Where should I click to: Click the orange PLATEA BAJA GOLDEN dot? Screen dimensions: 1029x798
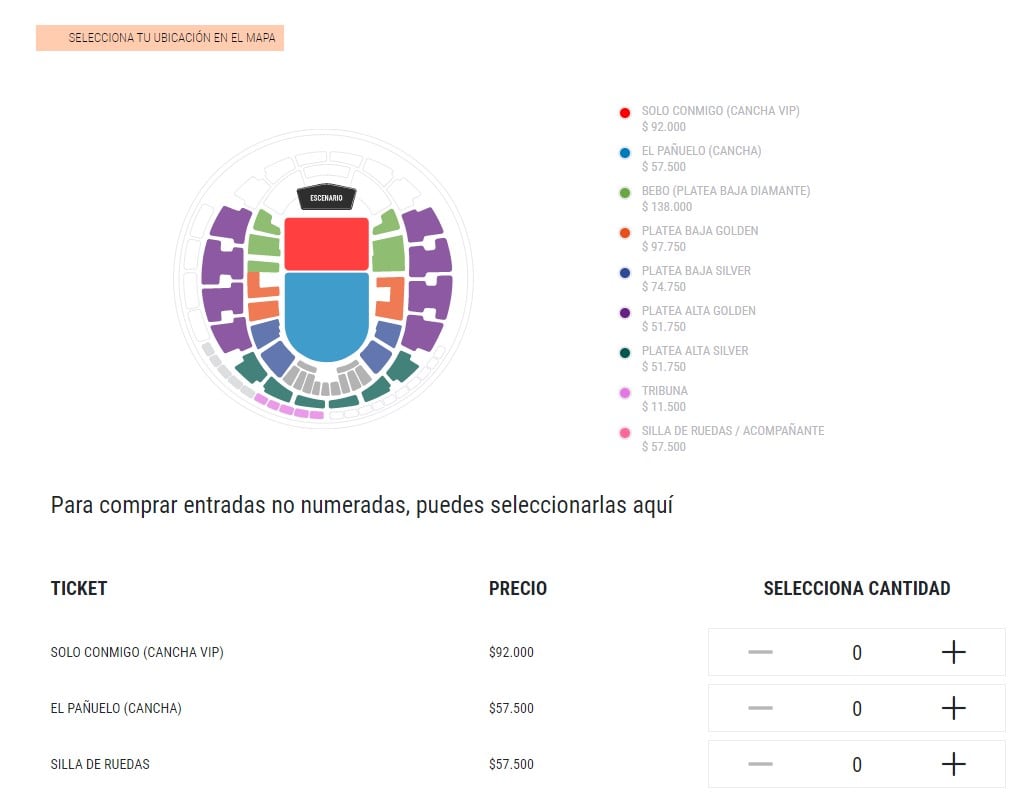(626, 232)
